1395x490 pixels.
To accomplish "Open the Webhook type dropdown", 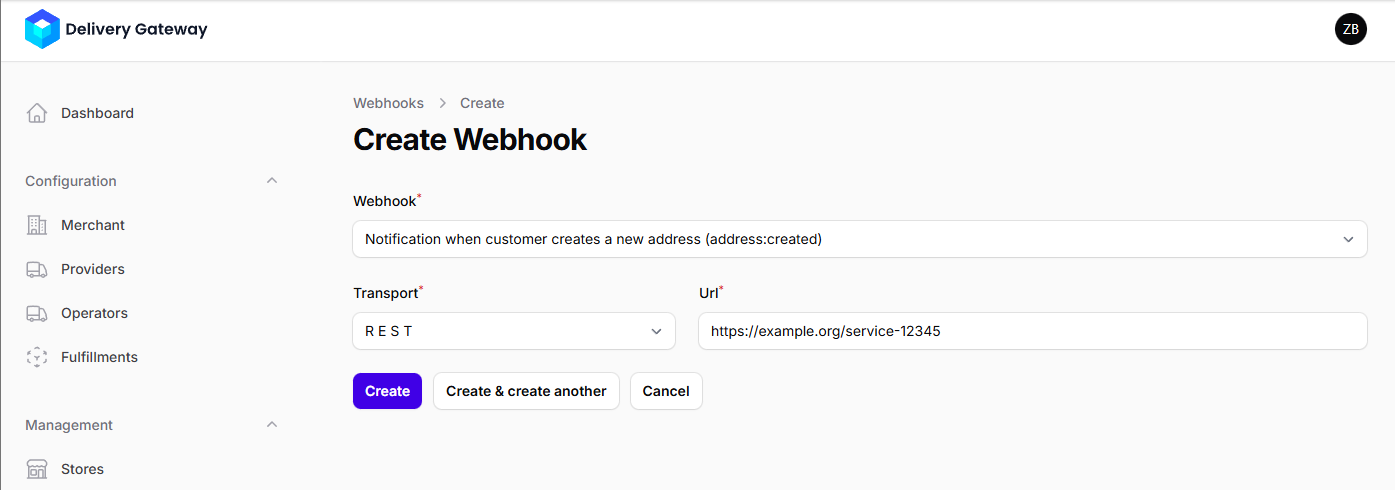I will 859,239.
